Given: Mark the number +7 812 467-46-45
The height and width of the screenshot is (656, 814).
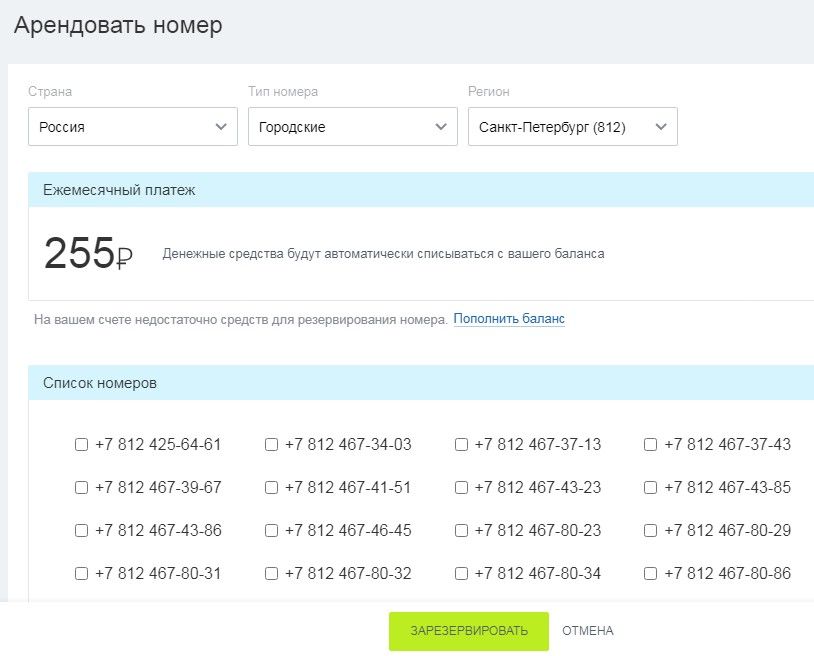Looking at the screenshot, I should (272, 530).
